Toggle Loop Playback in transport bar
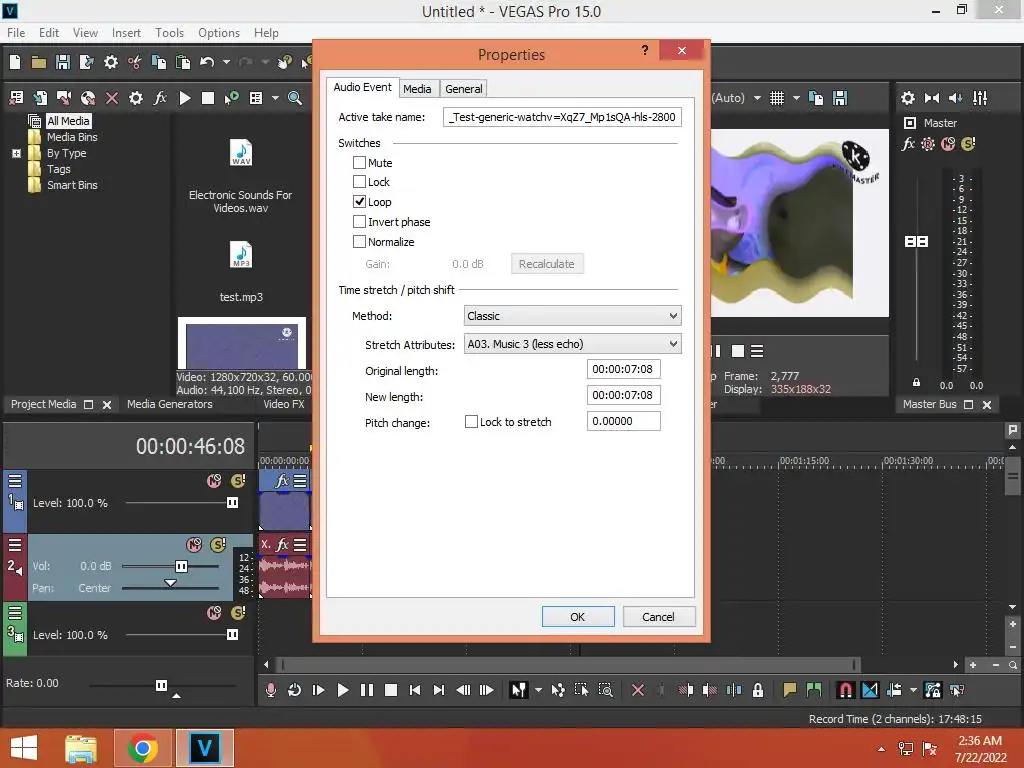The width and height of the screenshot is (1024, 768). tap(294, 690)
